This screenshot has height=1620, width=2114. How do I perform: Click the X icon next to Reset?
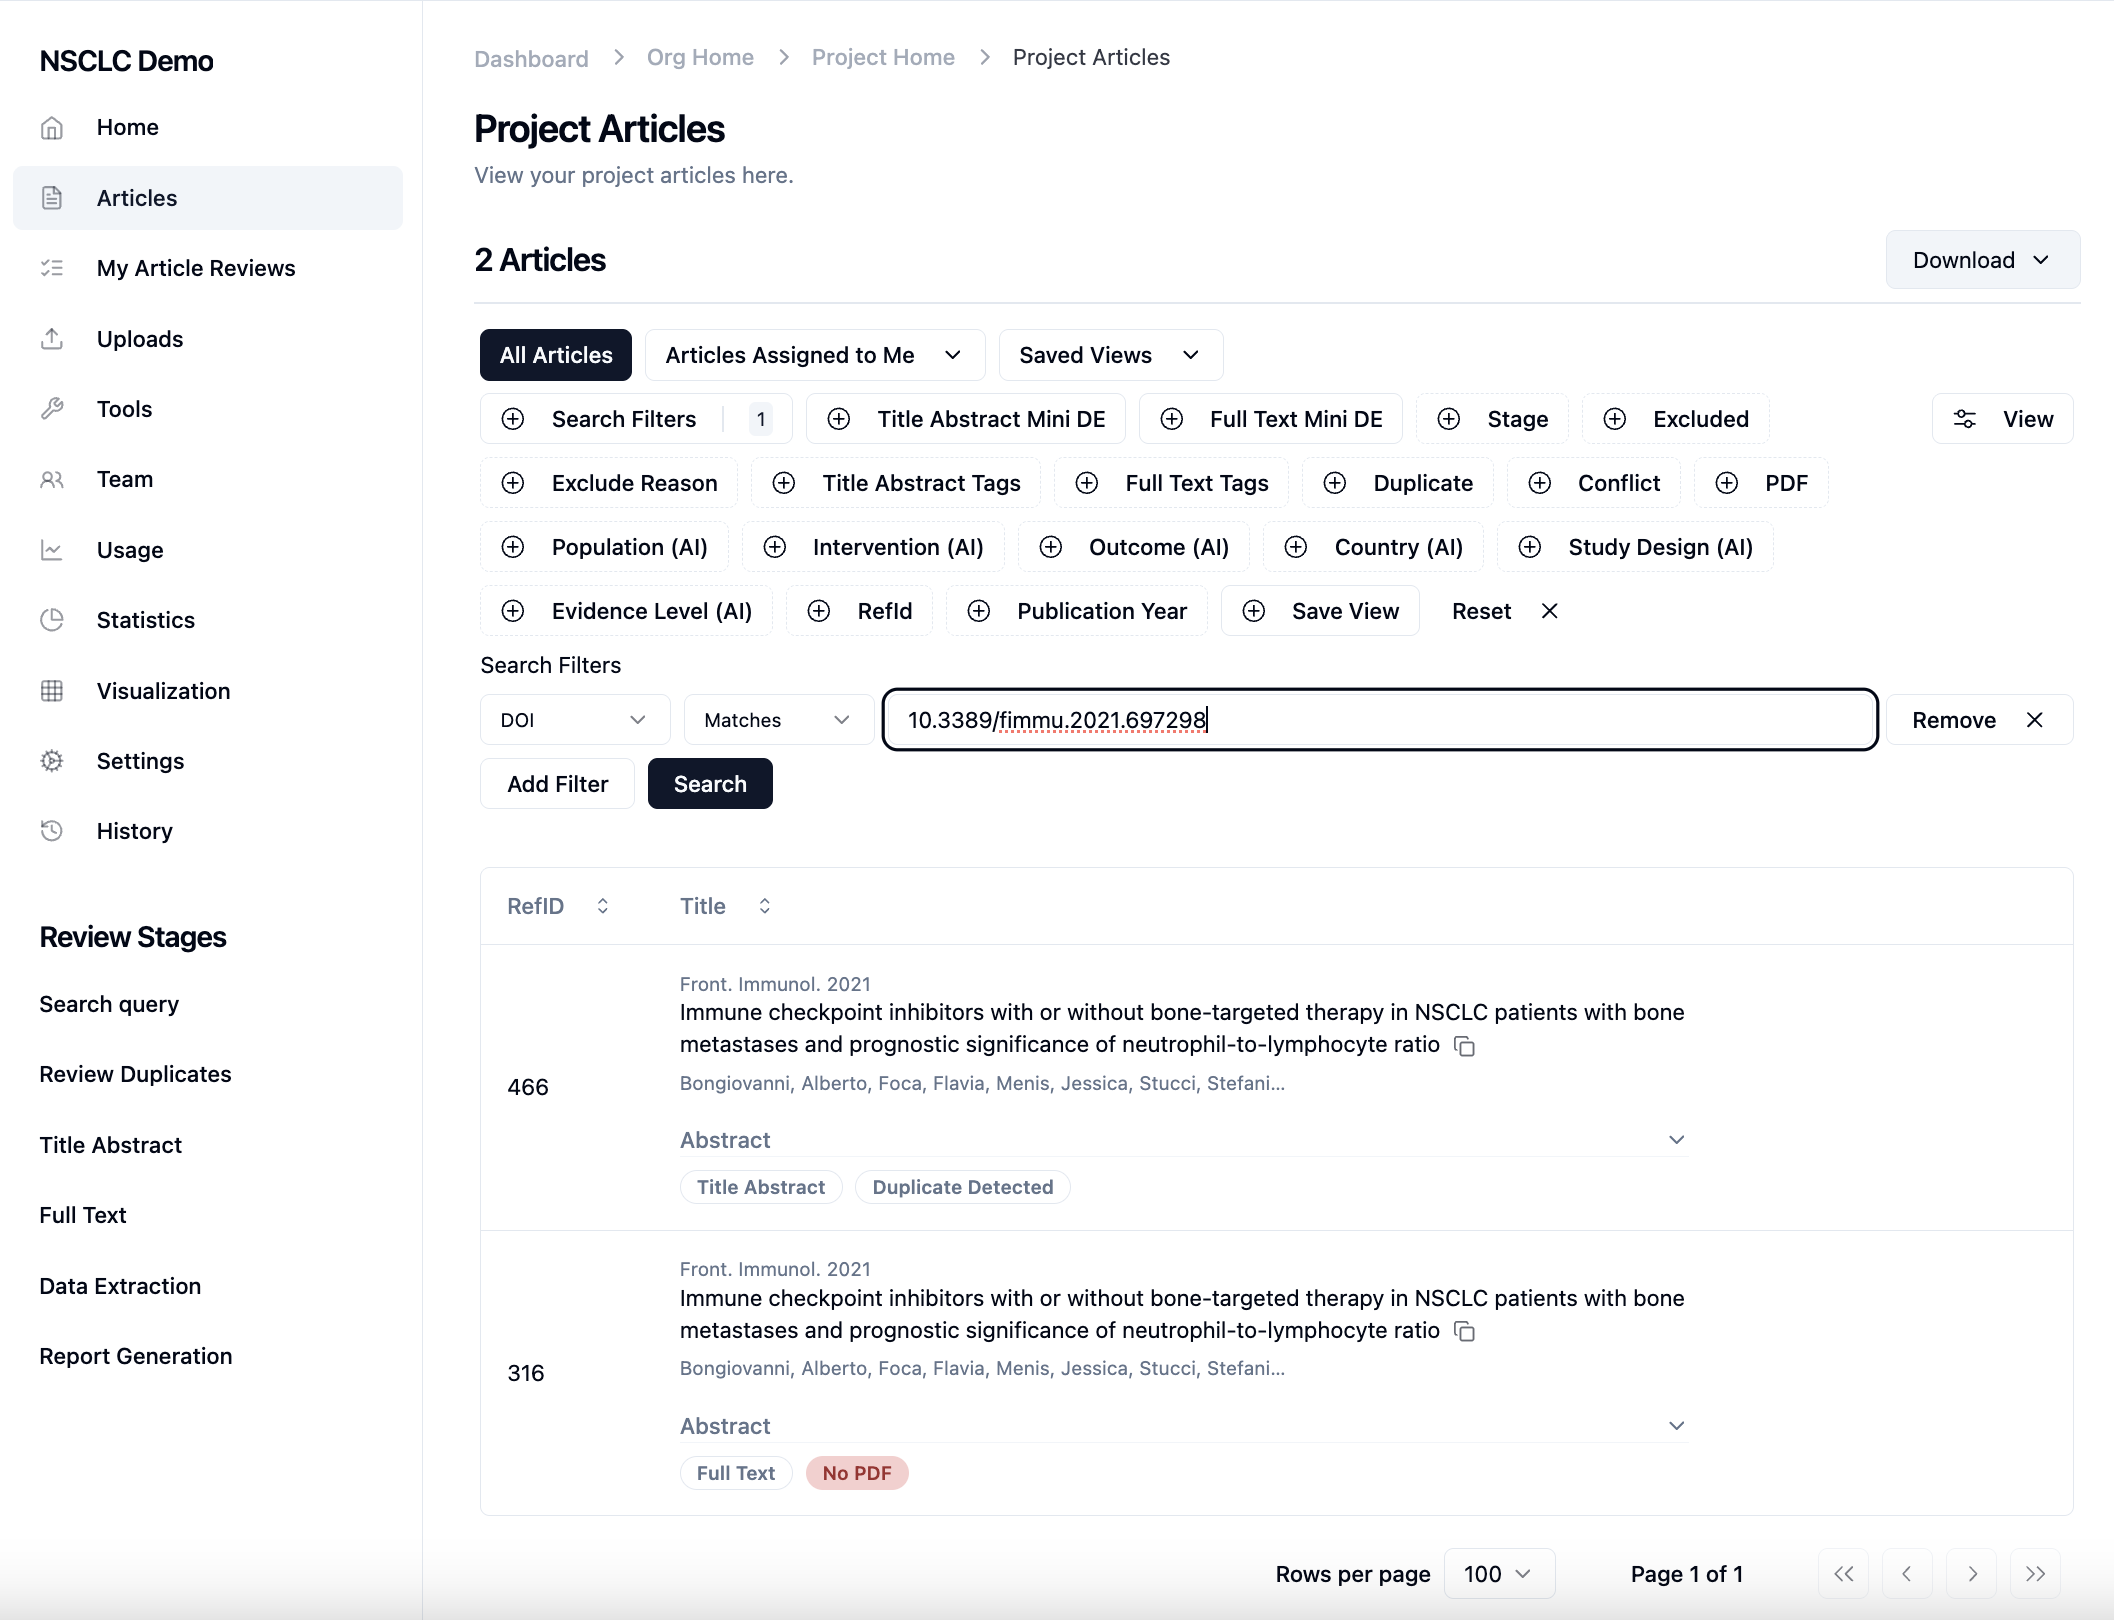(x=1549, y=611)
